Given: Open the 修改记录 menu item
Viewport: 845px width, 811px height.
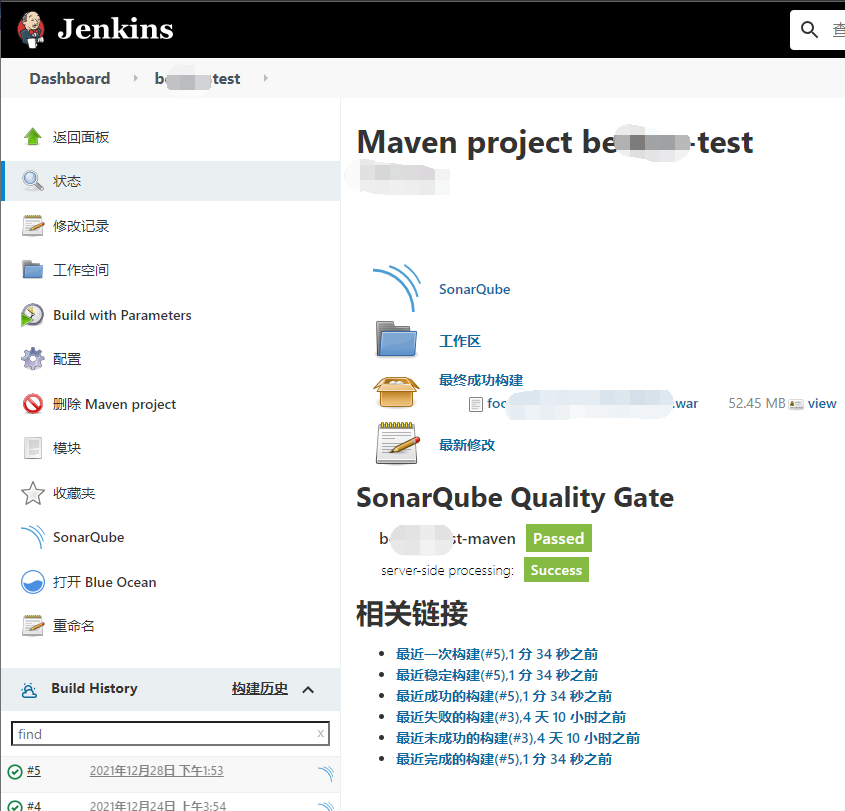Looking at the screenshot, I should (x=81, y=226).
